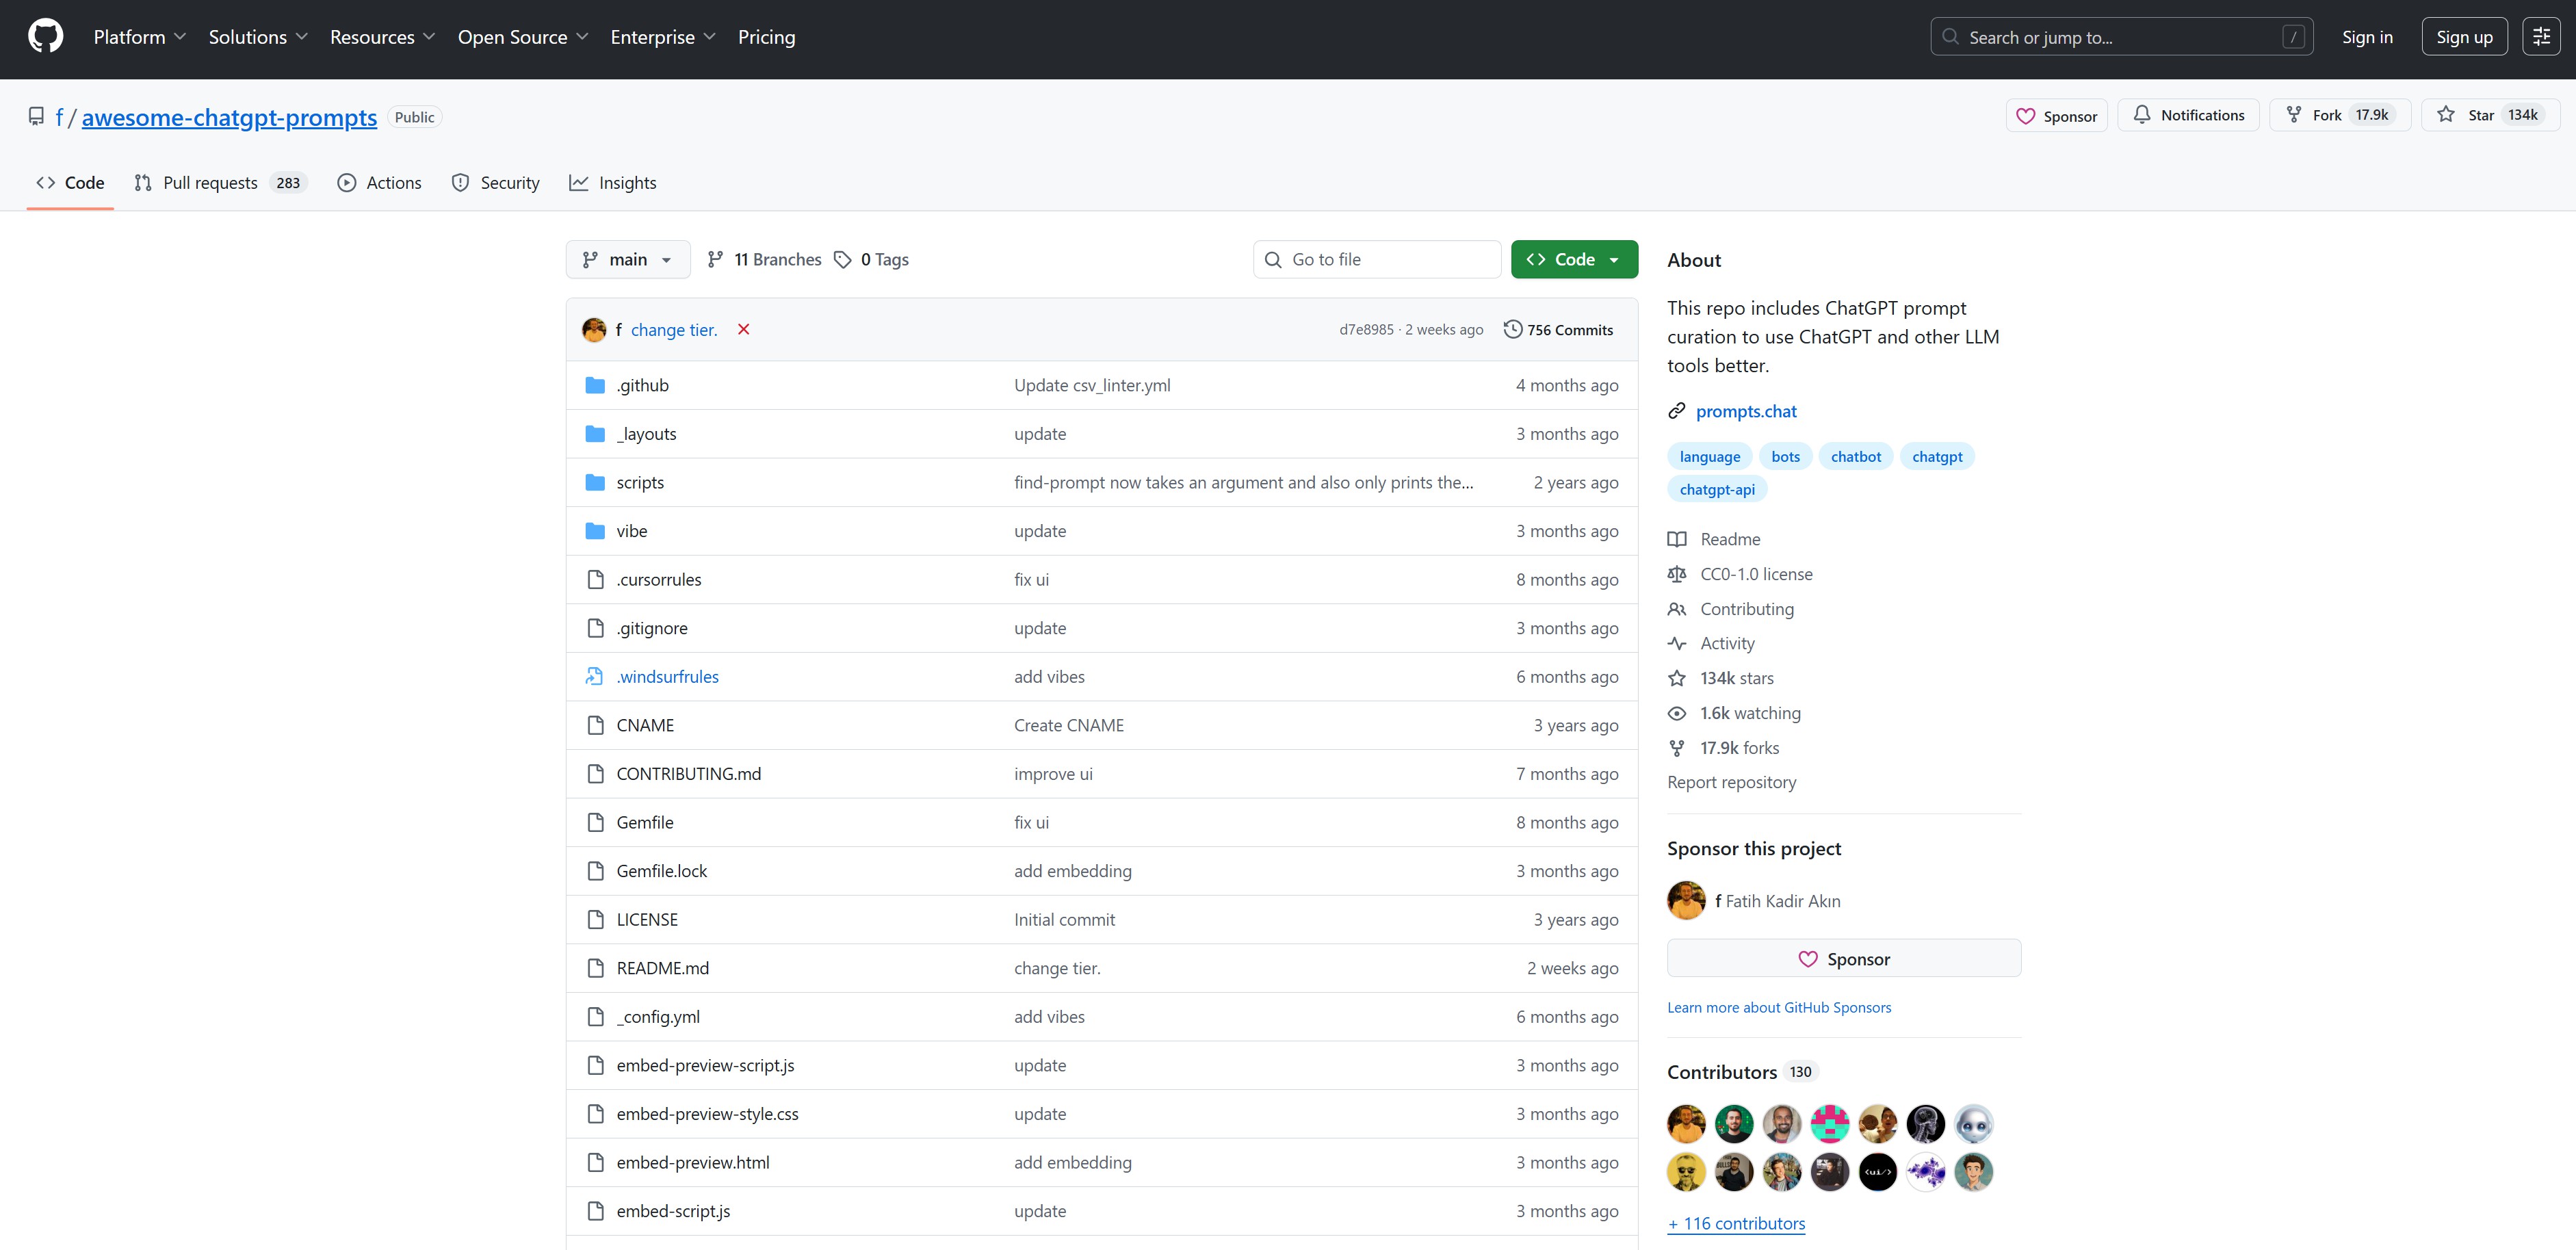Open the global navigation settings icon
The height and width of the screenshot is (1250, 2576).
pos(2540,37)
